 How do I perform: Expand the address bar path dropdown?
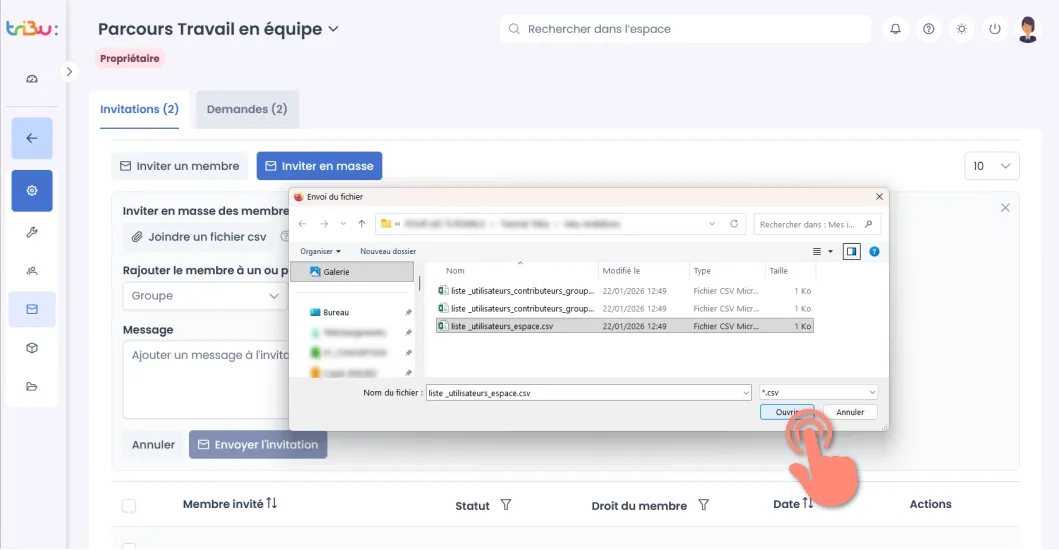coord(712,224)
